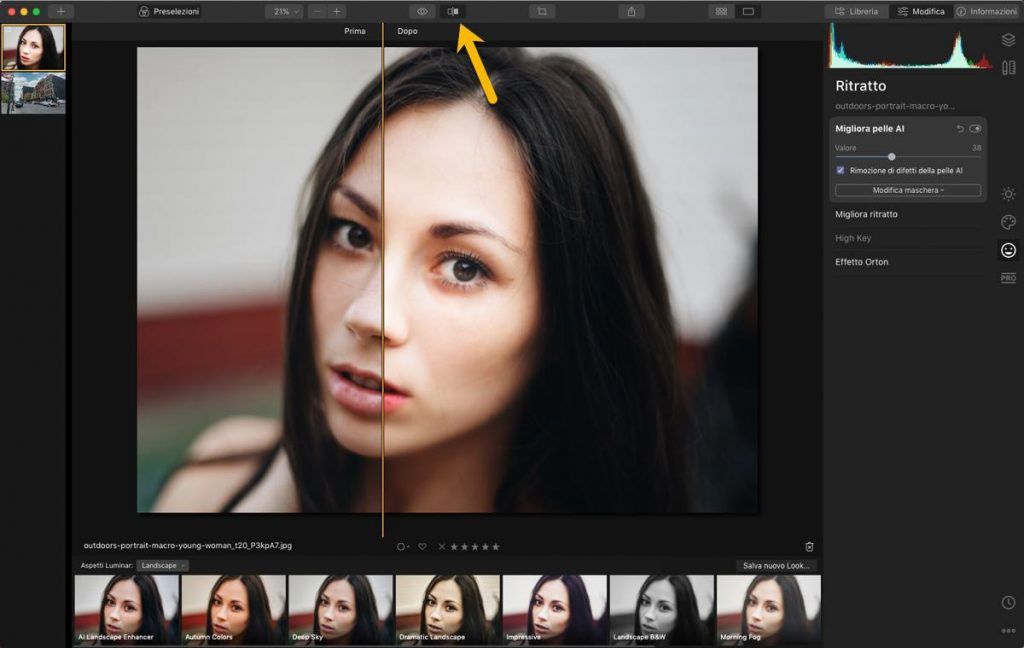Switch to single image view
Screen dimensions: 1024x648
click(x=748, y=11)
